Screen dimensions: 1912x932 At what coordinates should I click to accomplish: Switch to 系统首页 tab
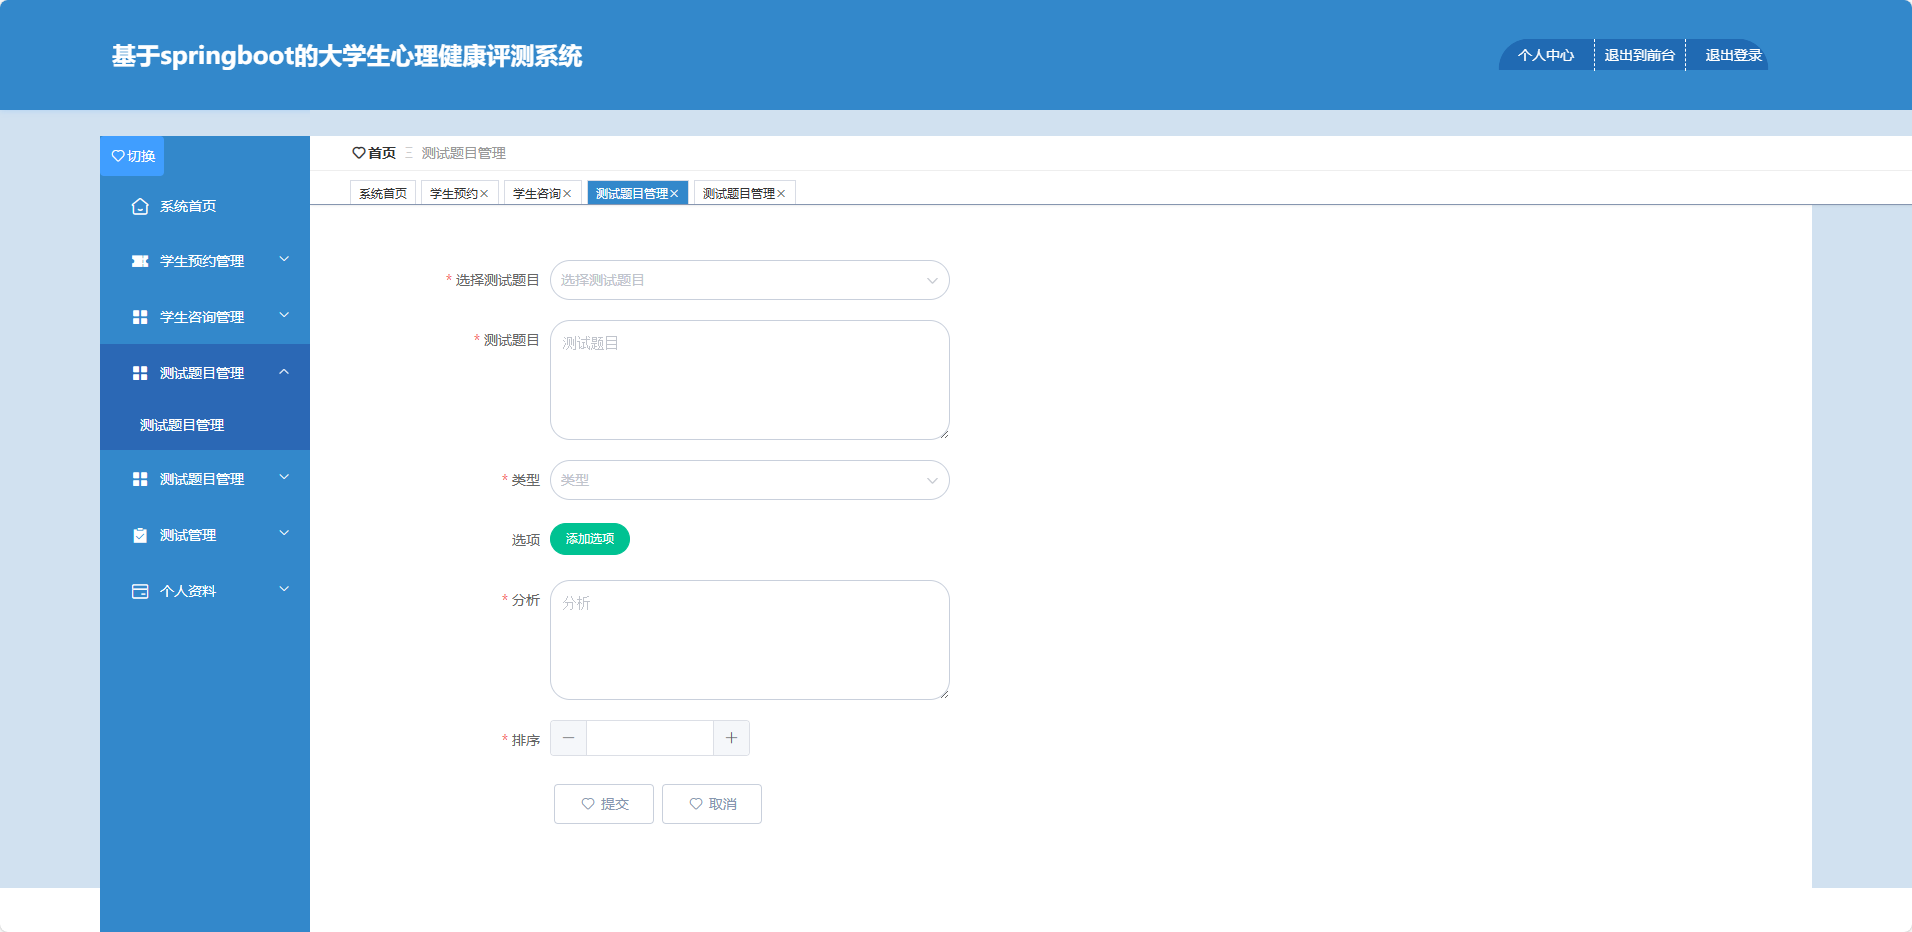pos(383,194)
